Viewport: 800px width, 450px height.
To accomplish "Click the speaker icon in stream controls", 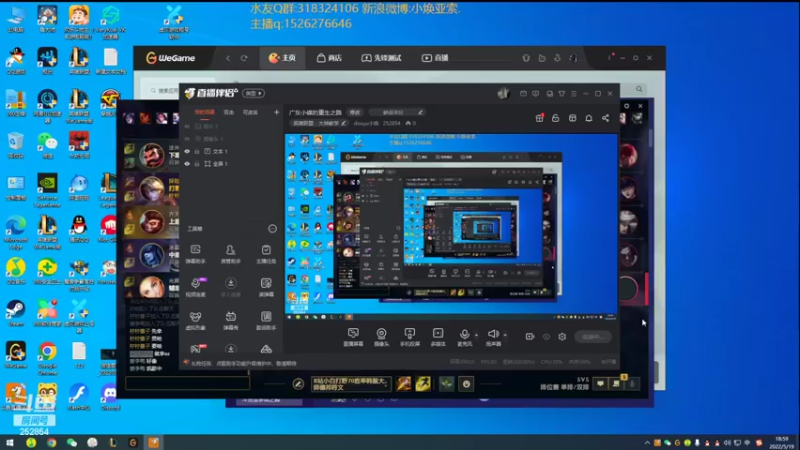I will click(493, 334).
